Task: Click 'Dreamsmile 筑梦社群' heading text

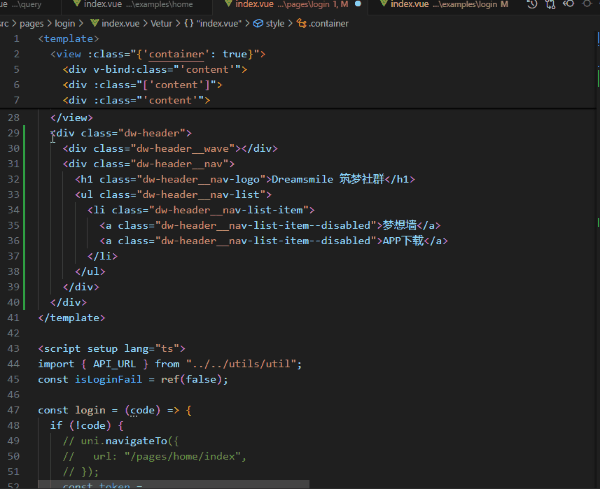Action: click(328, 179)
